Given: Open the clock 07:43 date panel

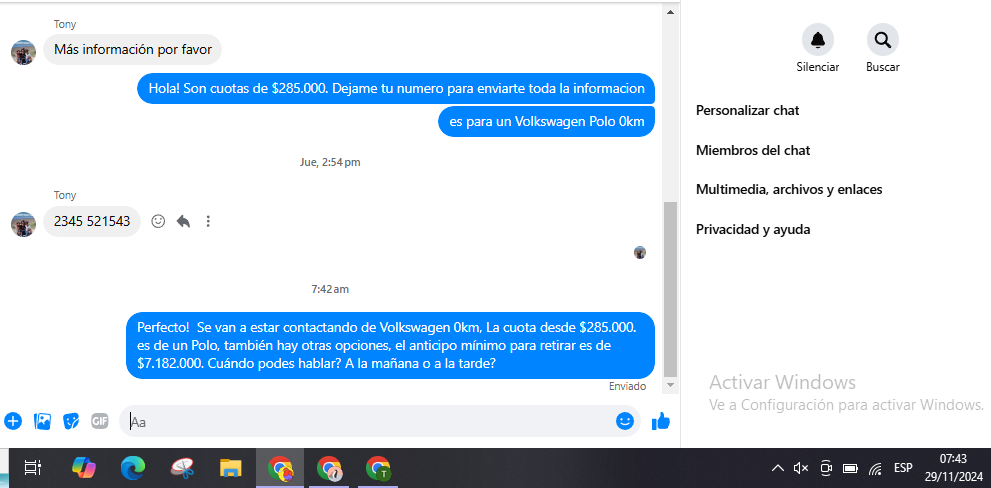Looking at the screenshot, I should [953, 468].
